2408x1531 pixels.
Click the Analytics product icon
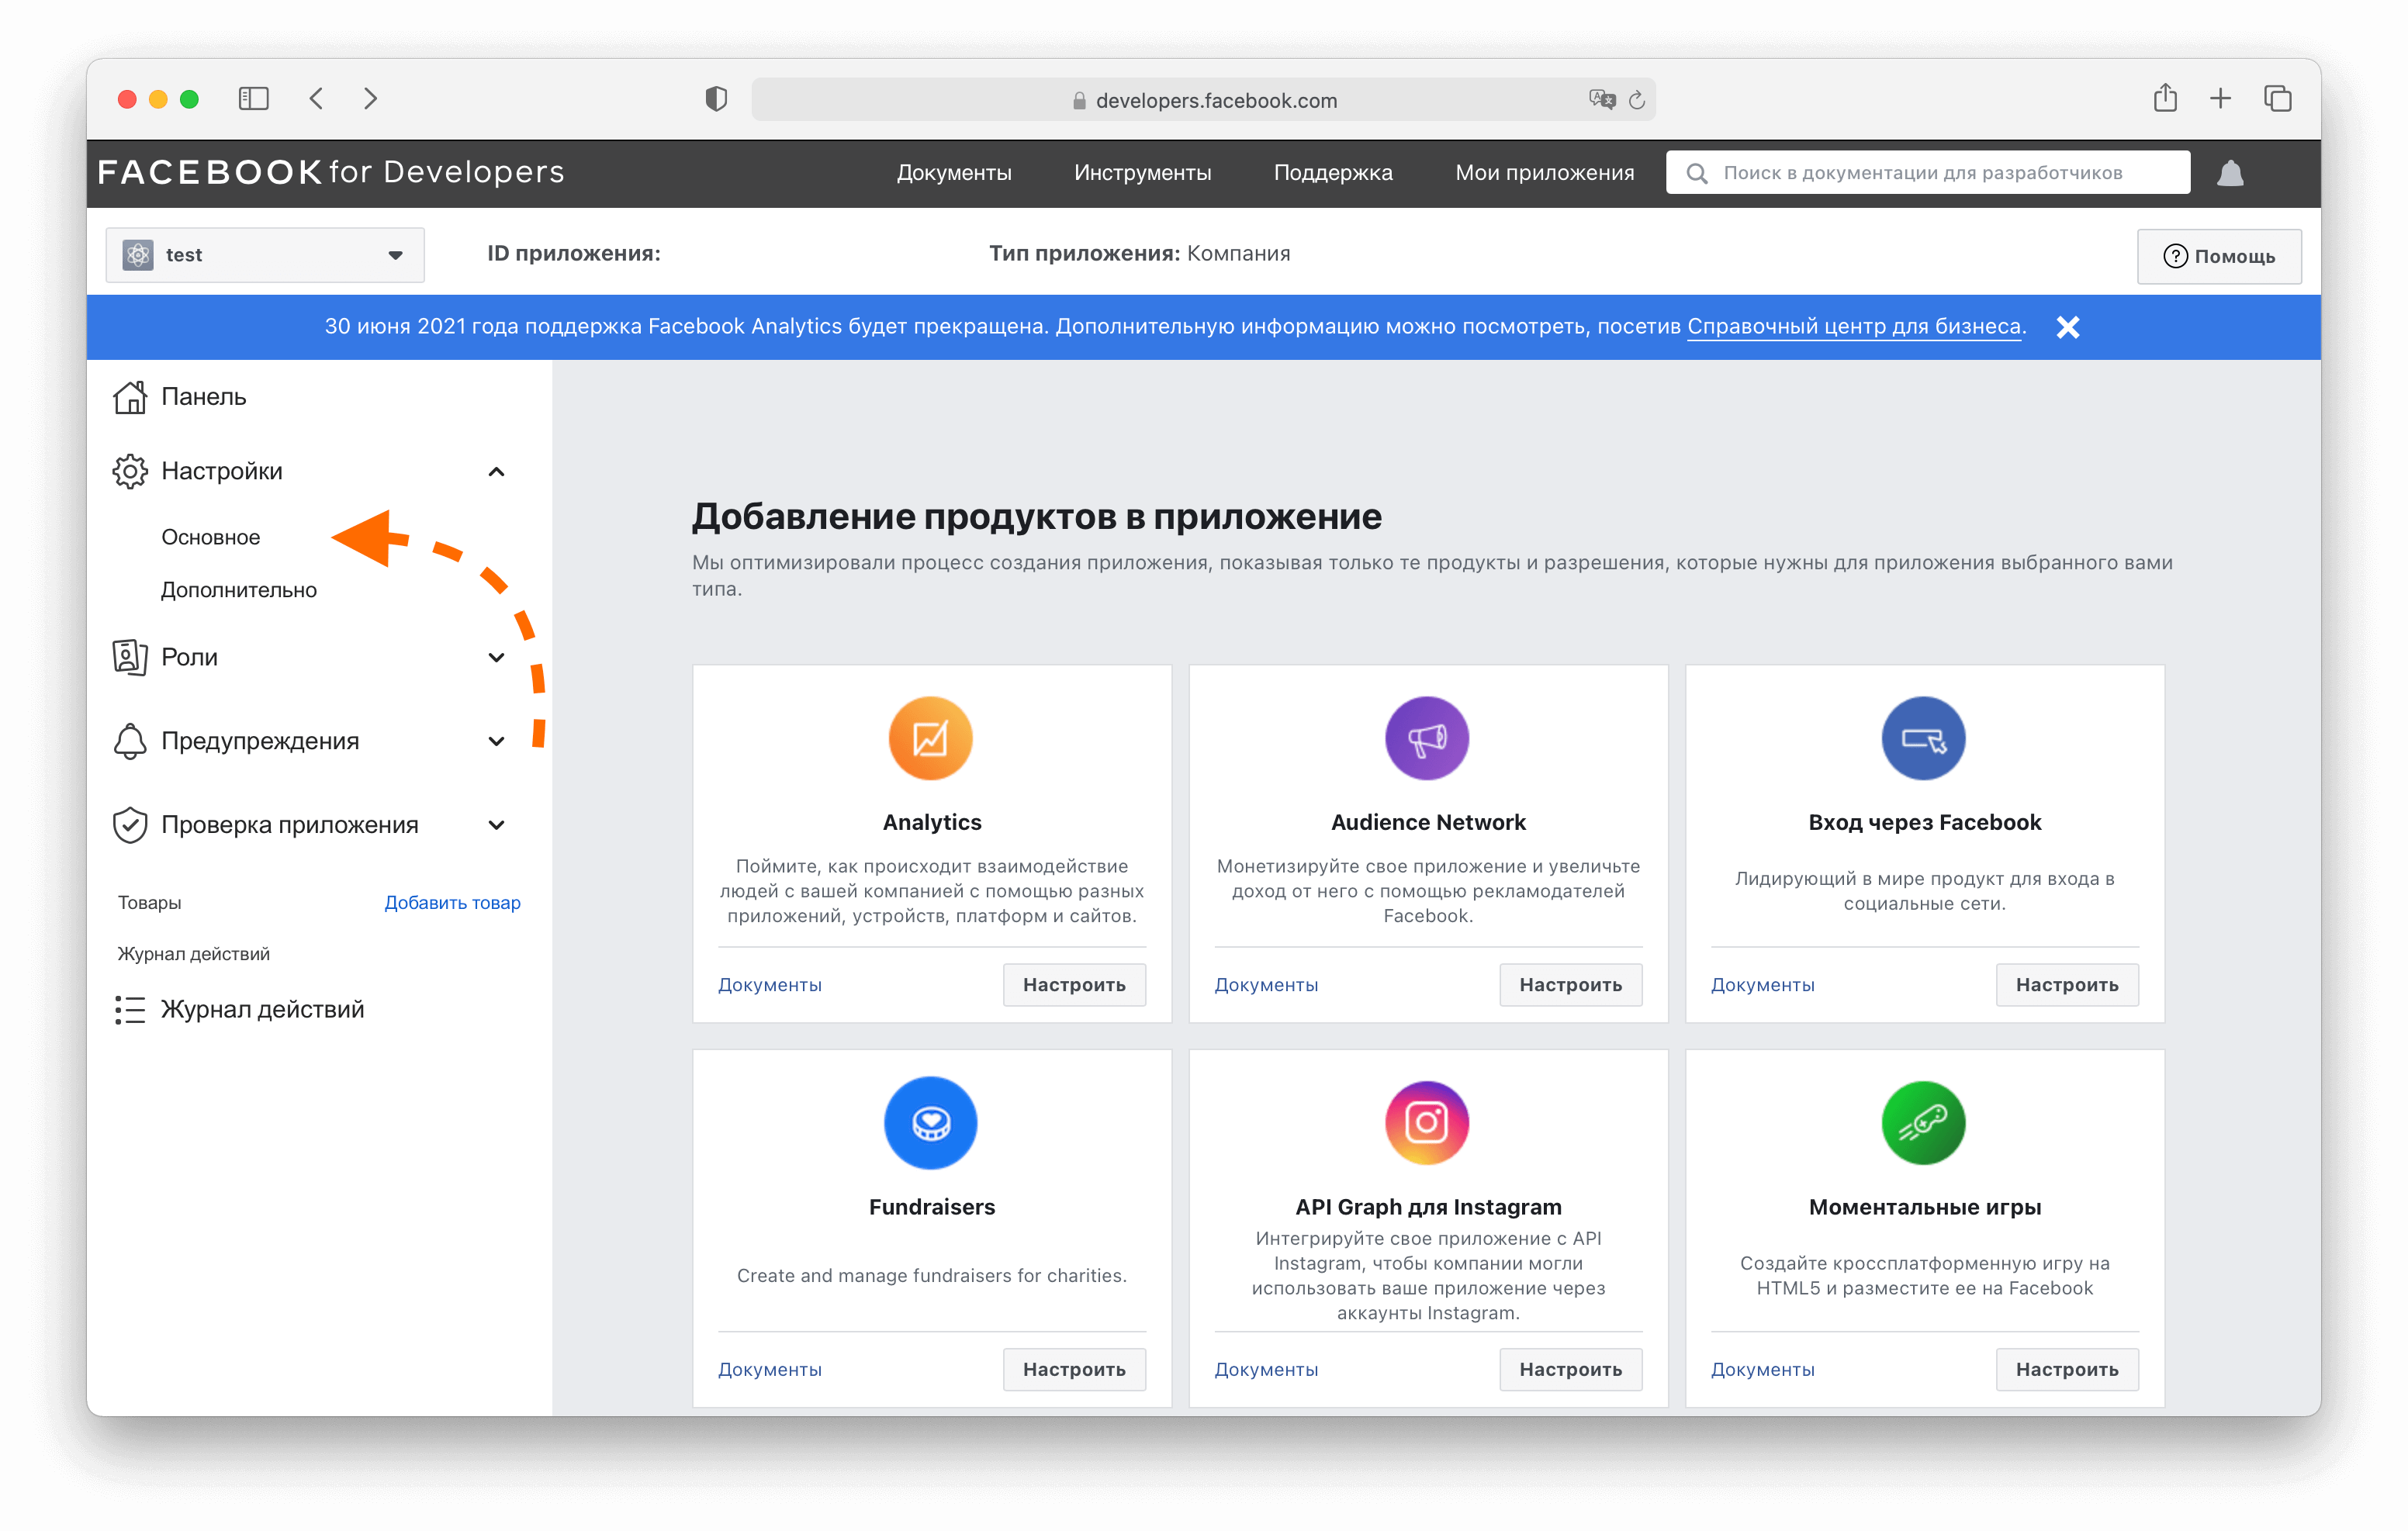(x=930, y=738)
